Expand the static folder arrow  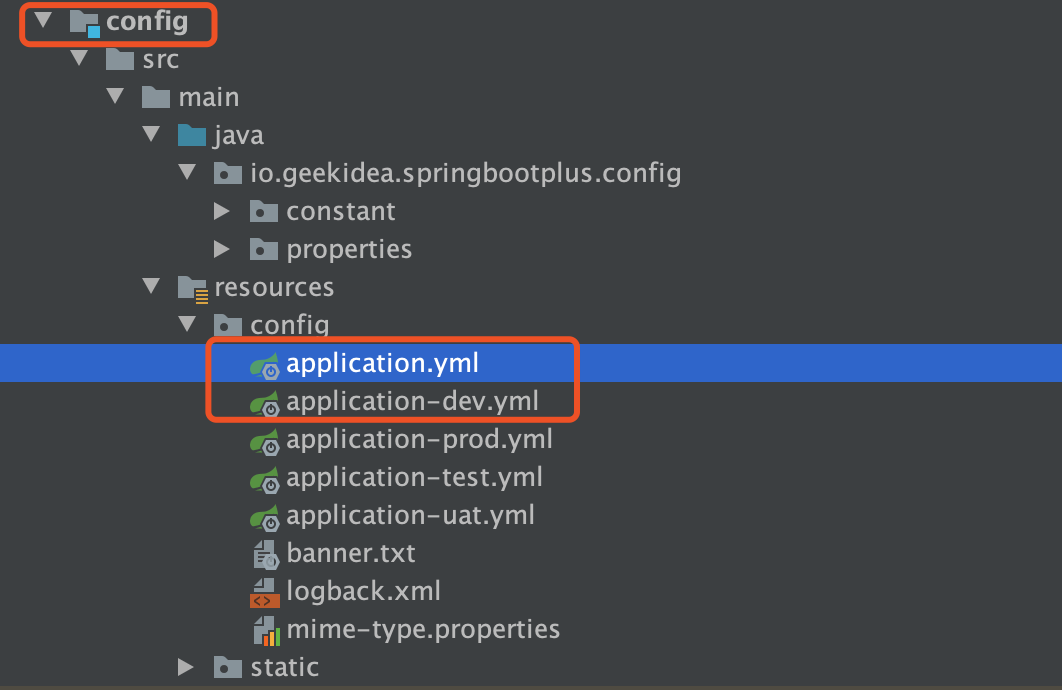click(187, 667)
